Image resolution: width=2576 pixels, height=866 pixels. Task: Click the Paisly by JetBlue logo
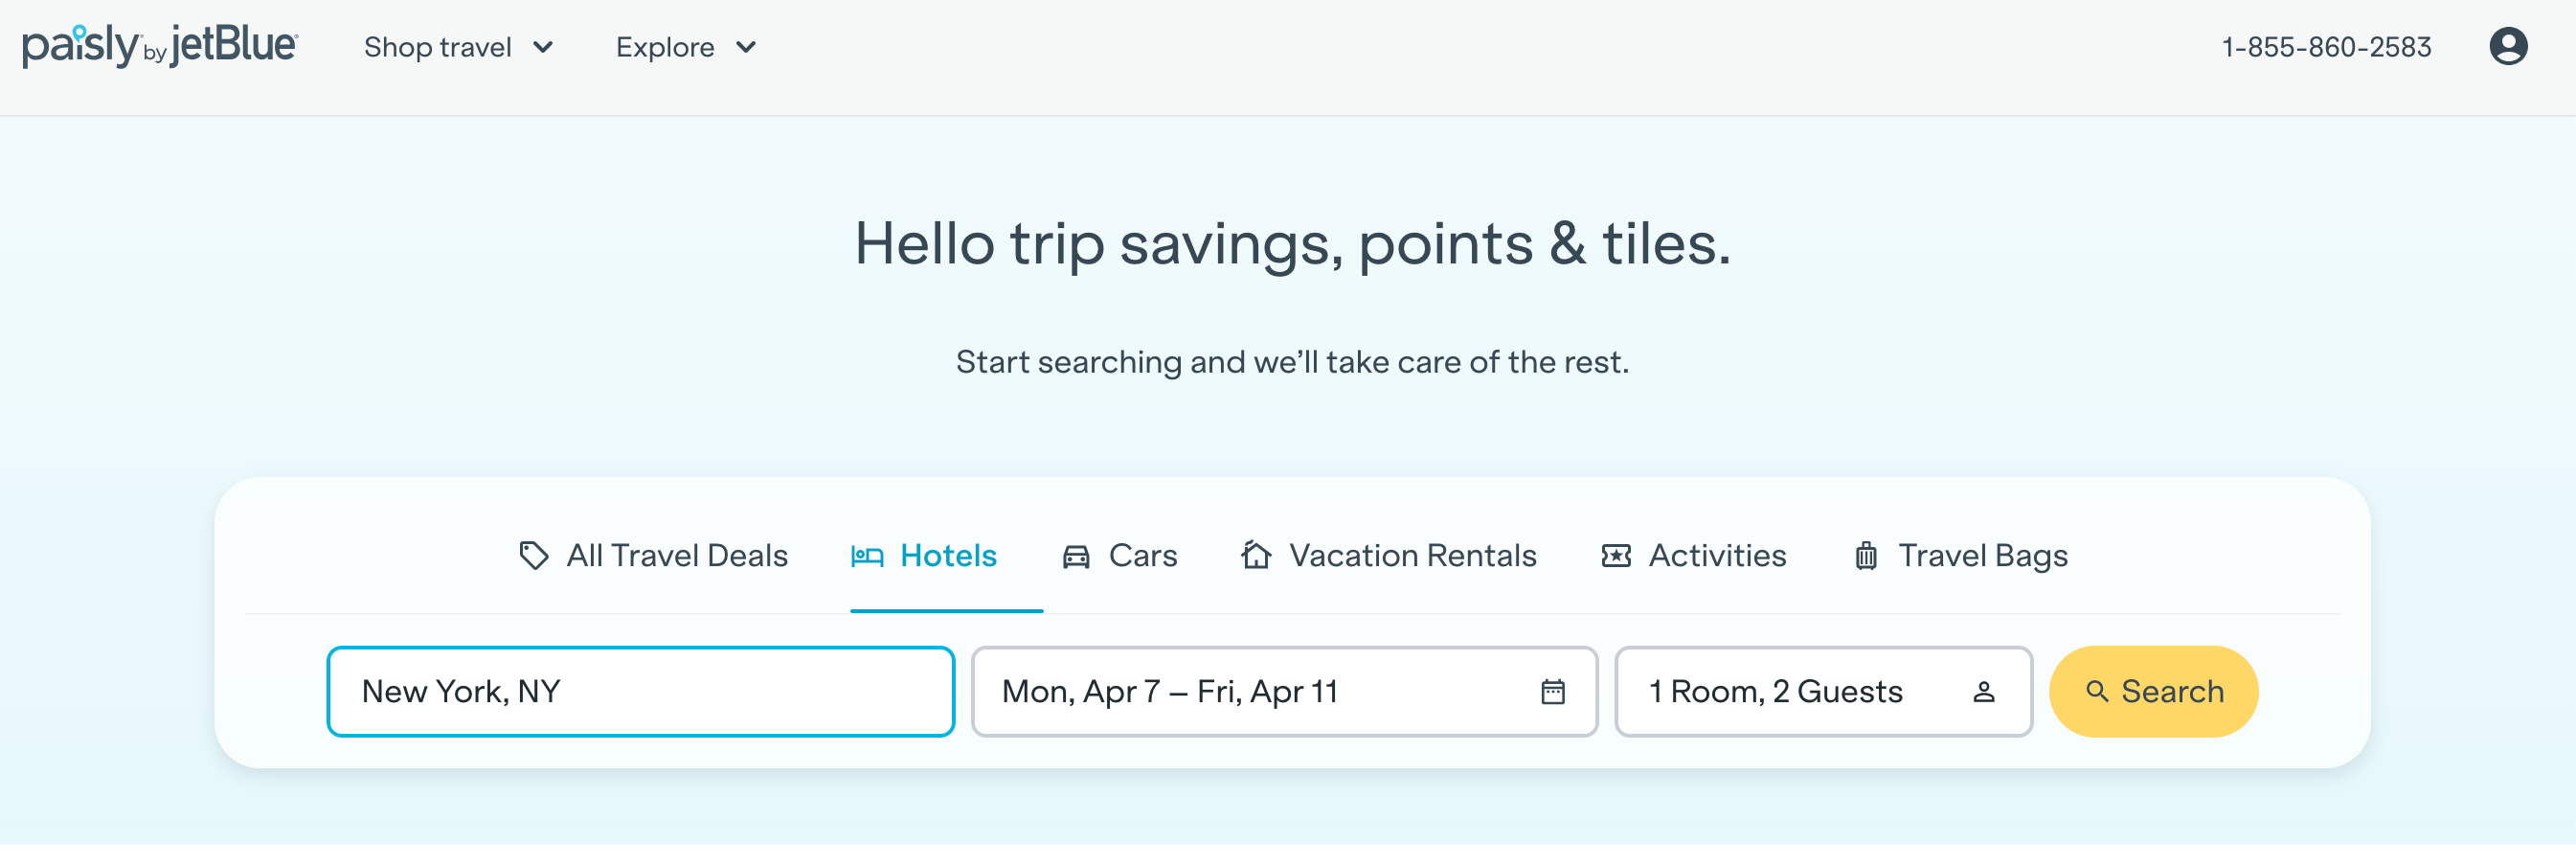coord(160,46)
